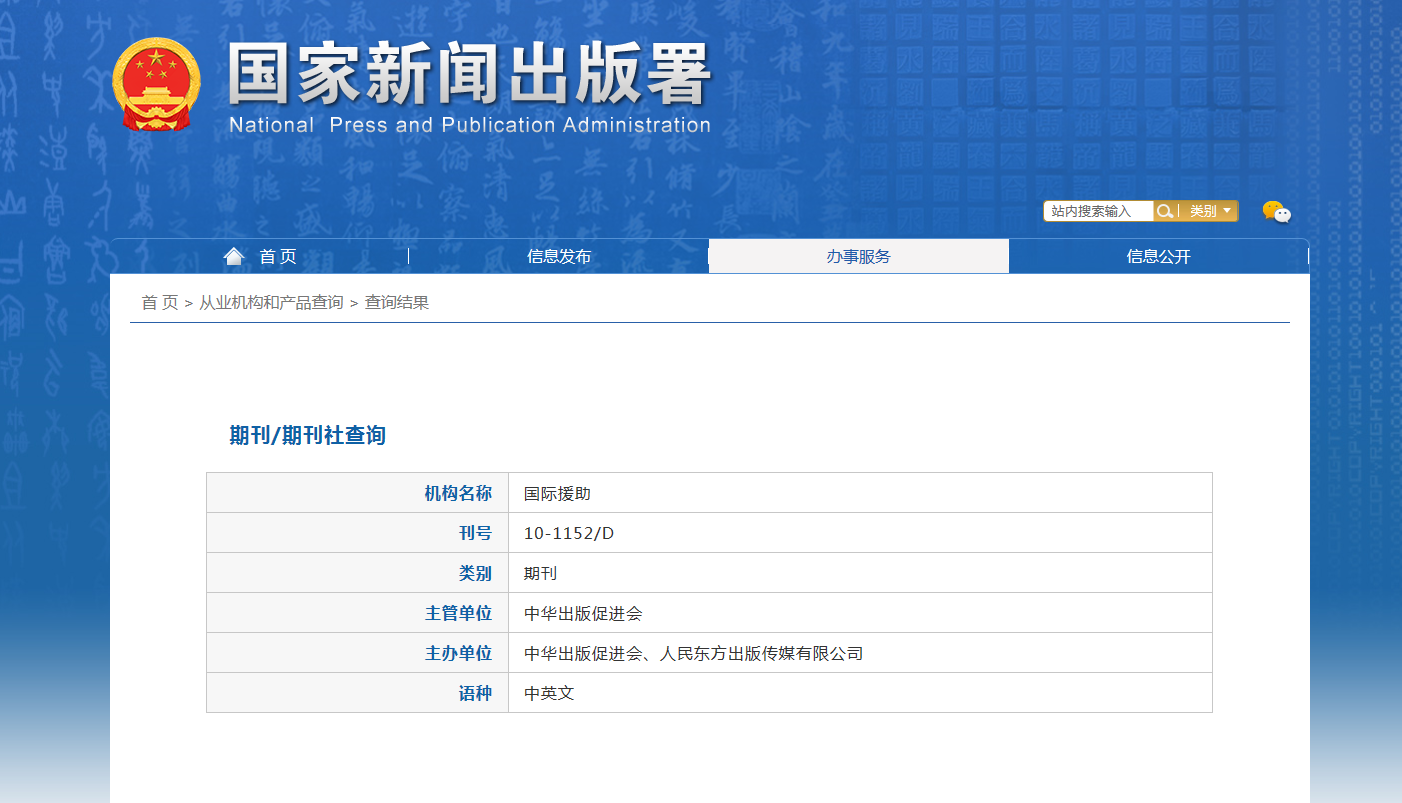Screen dimensions: 1402x803
Task: Switch to the 信息公开 tab
Action: [1159, 255]
